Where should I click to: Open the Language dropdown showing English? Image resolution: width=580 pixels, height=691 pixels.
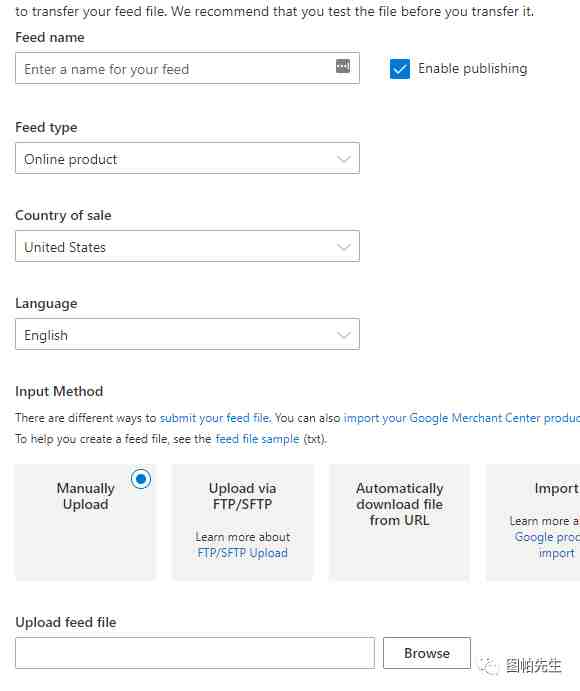(x=187, y=334)
